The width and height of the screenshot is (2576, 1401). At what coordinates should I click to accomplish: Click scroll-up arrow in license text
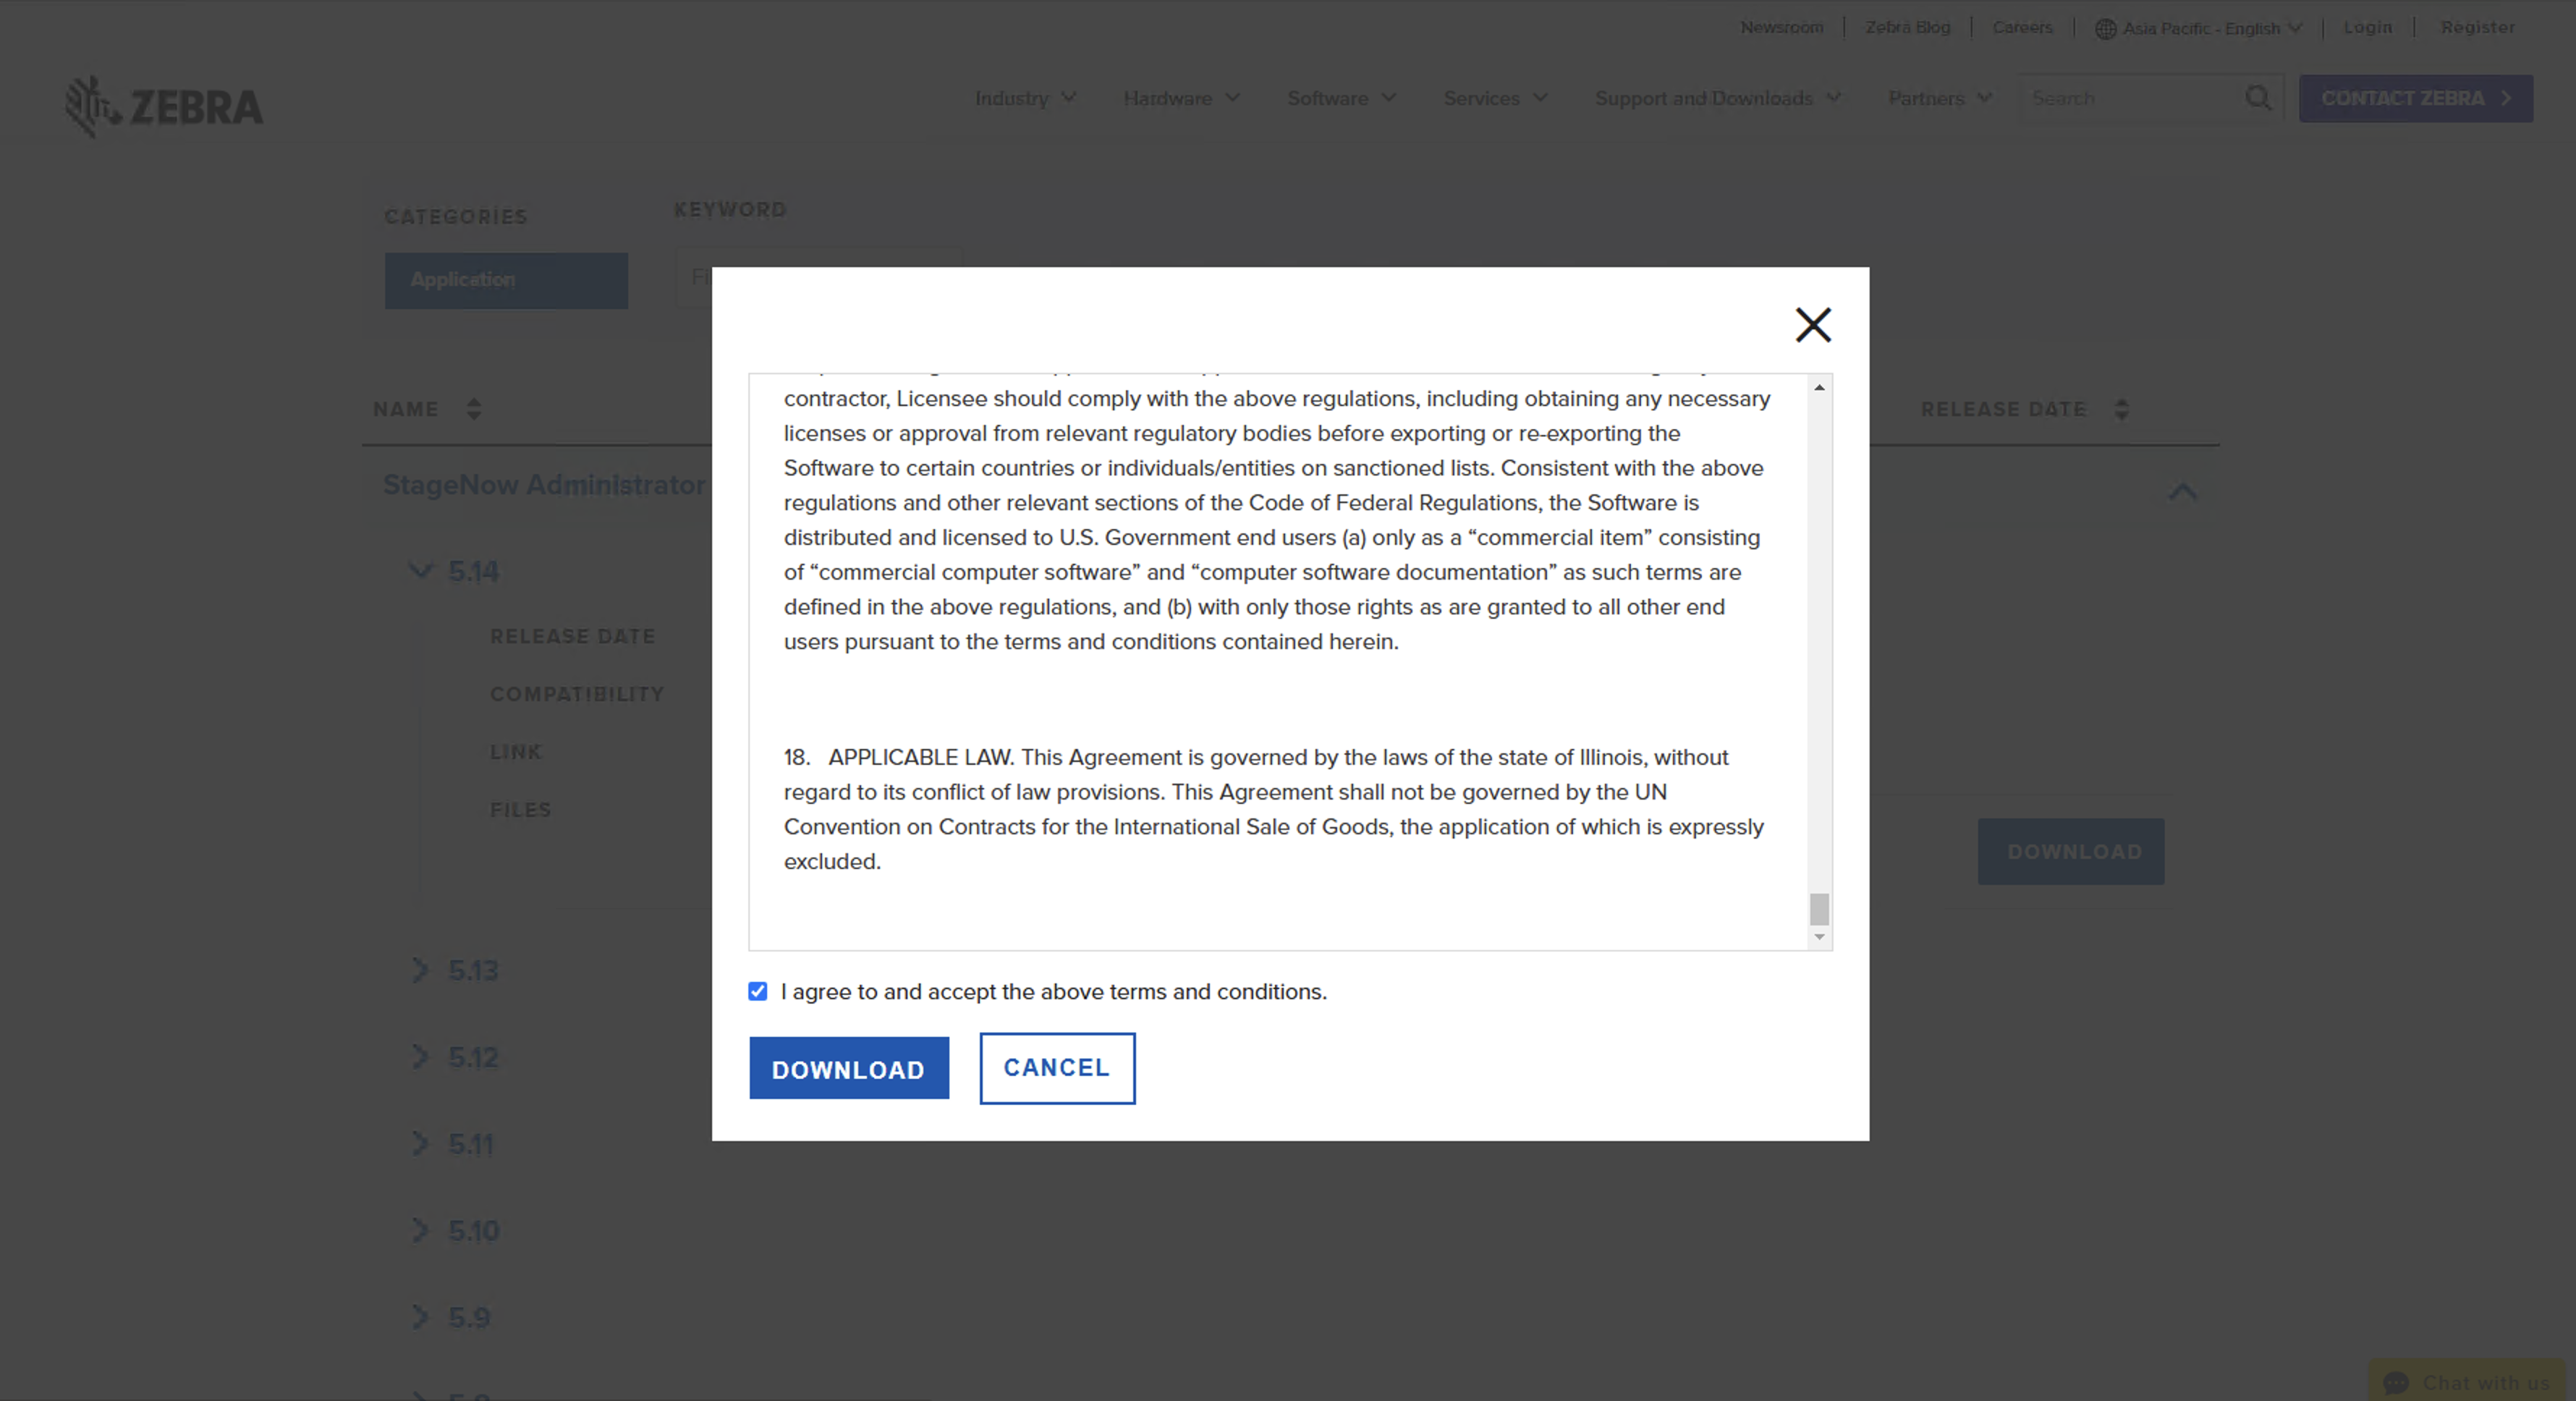point(1819,388)
